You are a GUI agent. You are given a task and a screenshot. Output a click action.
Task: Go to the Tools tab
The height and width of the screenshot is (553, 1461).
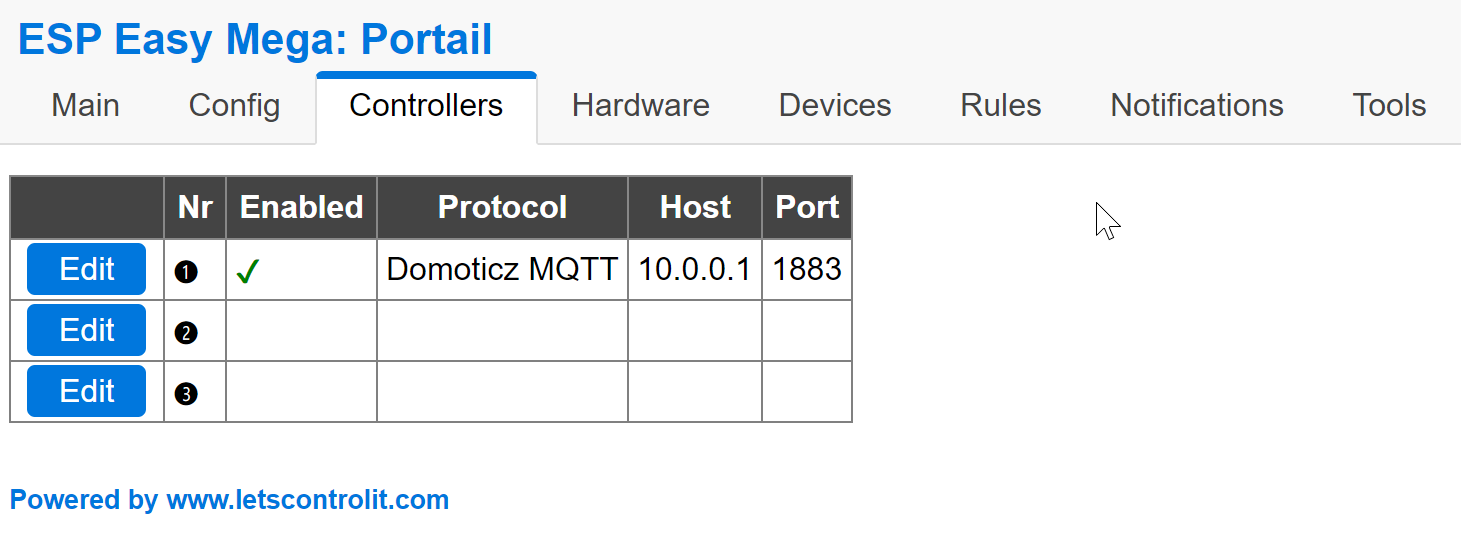[1389, 106]
